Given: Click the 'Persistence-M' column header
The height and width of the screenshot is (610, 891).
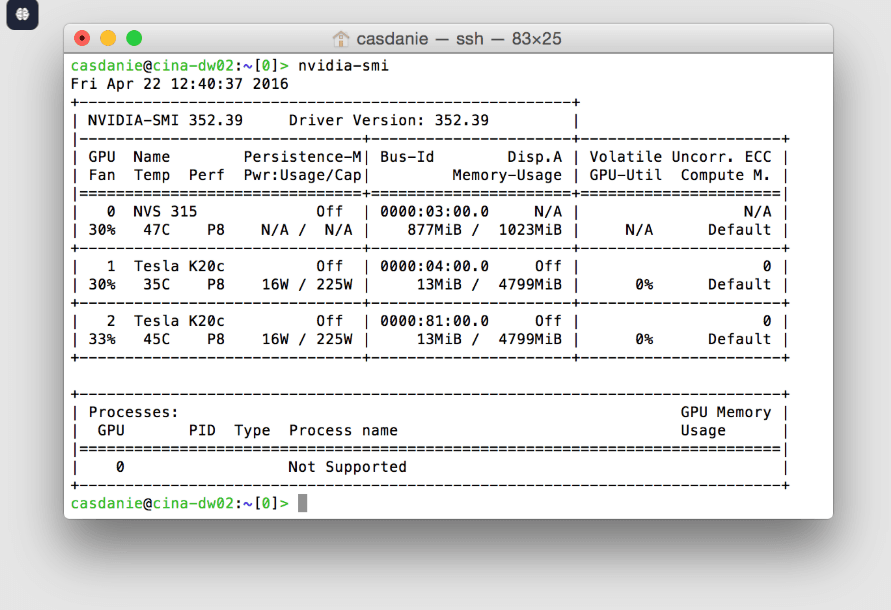Looking at the screenshot, I should pyautogui.click(x=302, y=157).
